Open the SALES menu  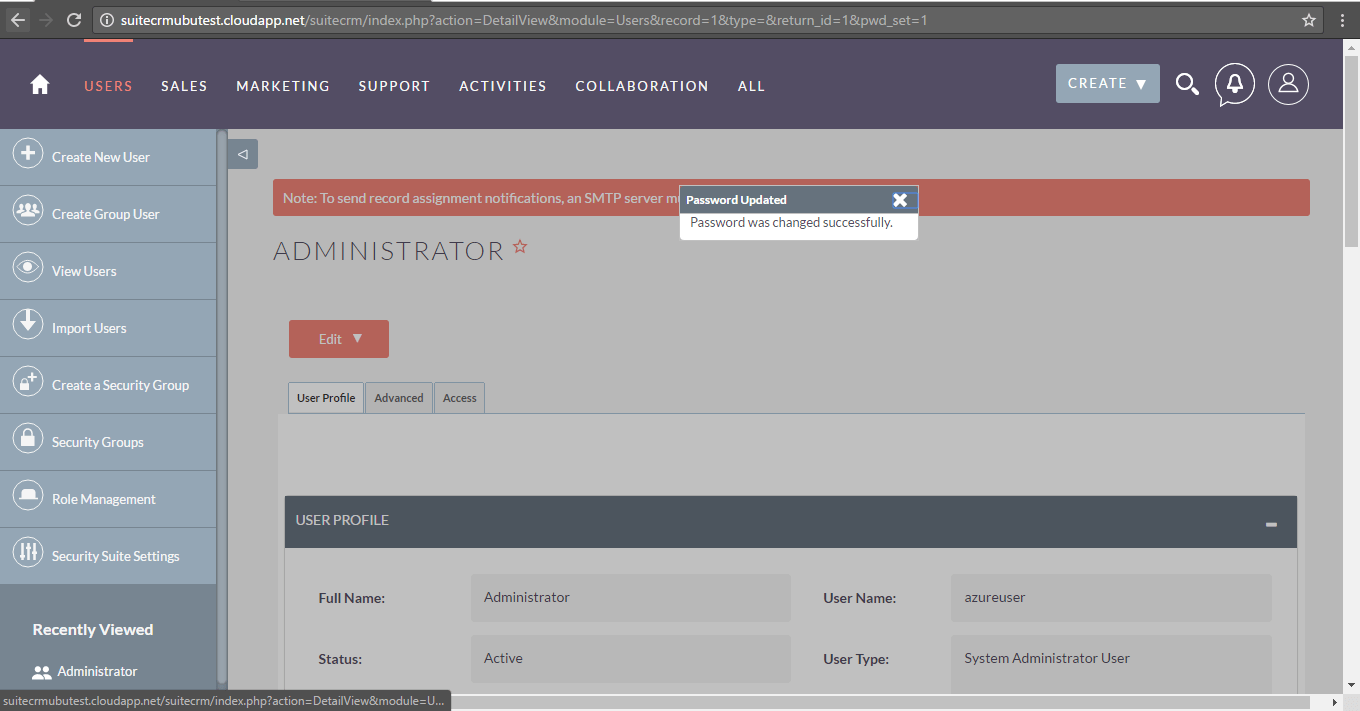(x=184, y=86)
